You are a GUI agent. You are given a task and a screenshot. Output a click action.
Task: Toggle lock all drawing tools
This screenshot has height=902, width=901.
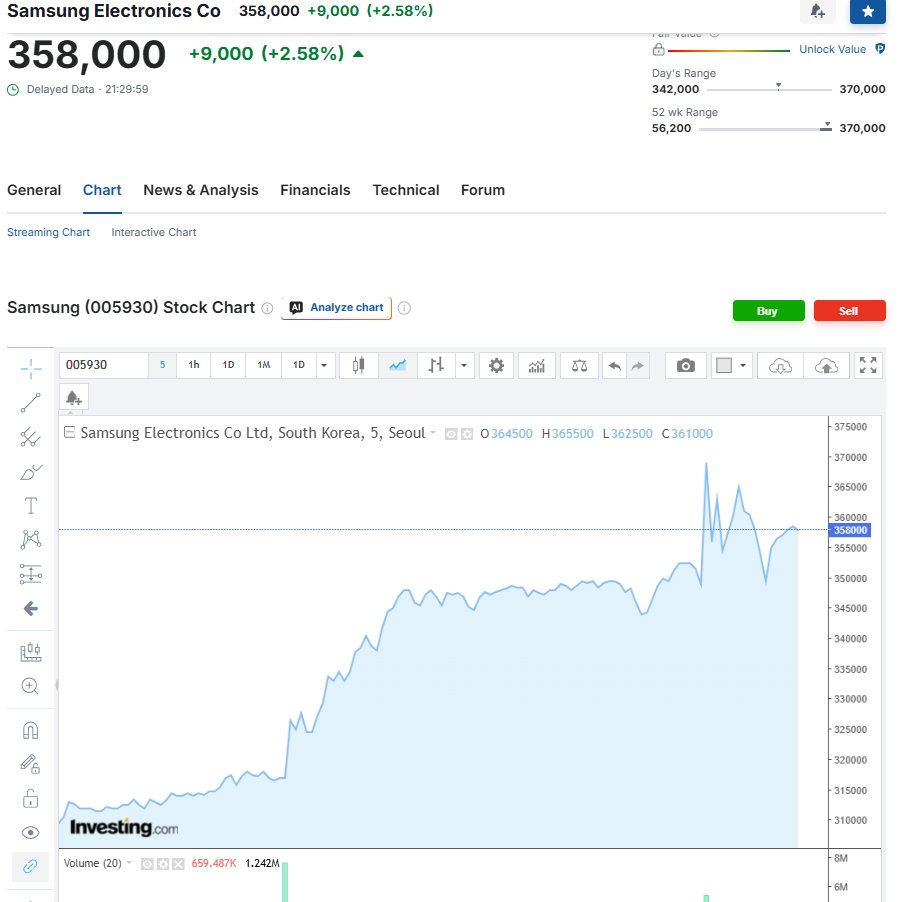click(x=30, y=798)
